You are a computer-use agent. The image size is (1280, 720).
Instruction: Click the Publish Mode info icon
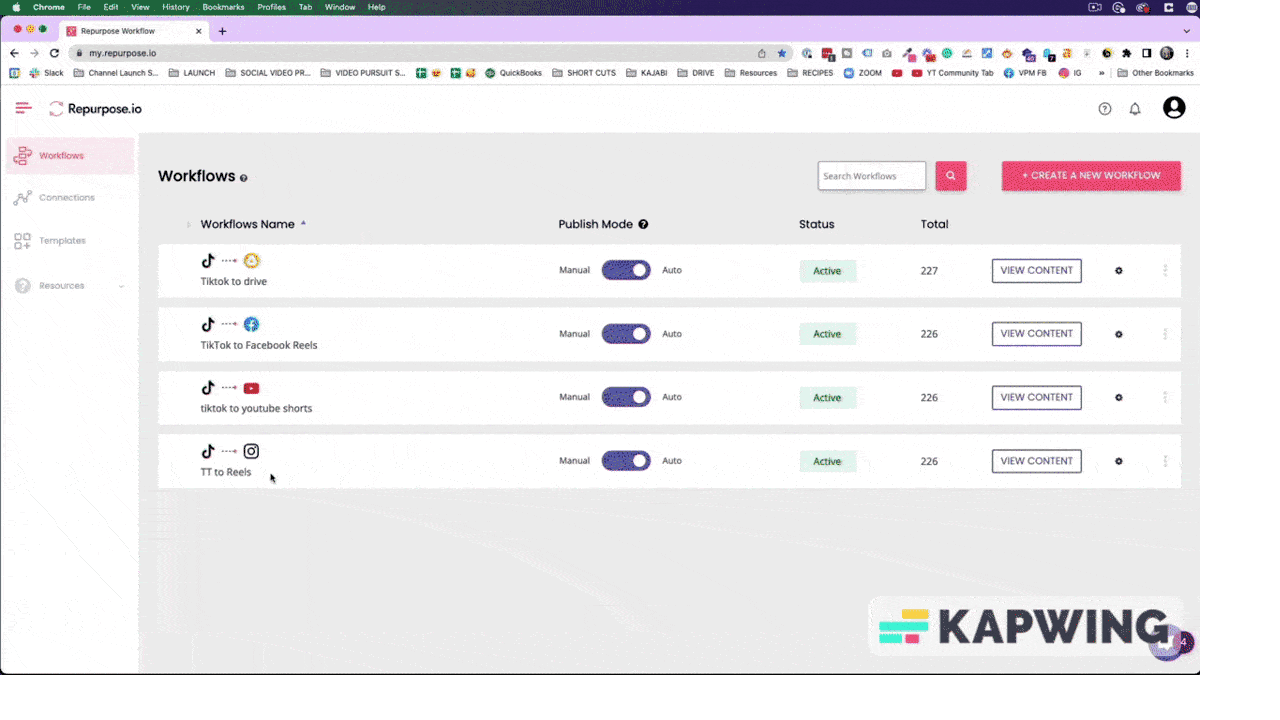[643, 224]
